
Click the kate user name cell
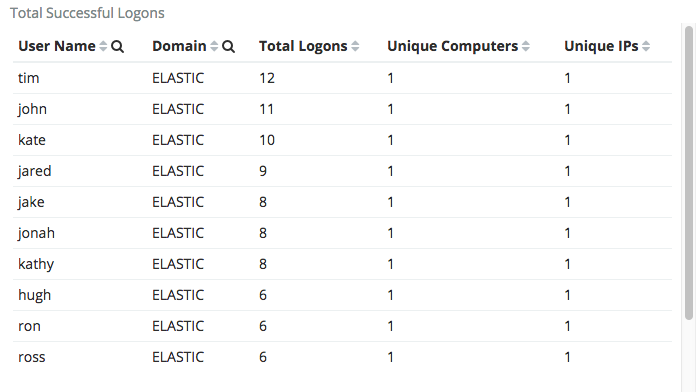[x=32, y=140]
